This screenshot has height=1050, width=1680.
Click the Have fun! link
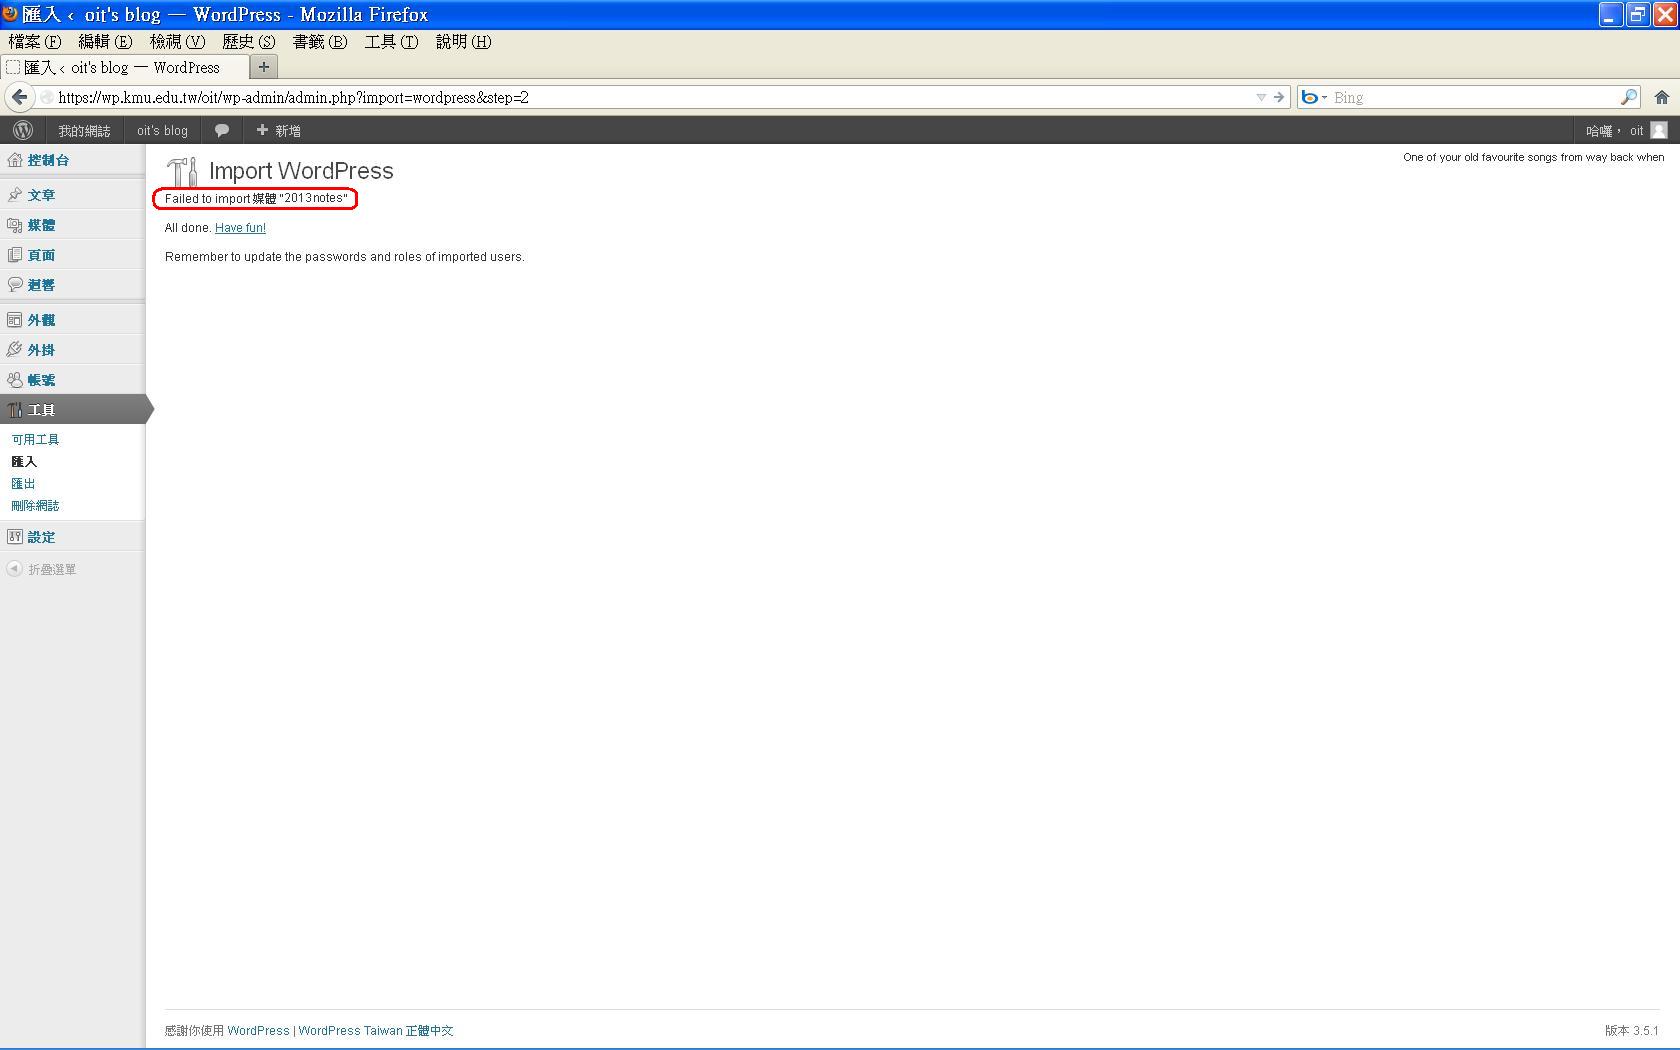click(x=240, y=228)
